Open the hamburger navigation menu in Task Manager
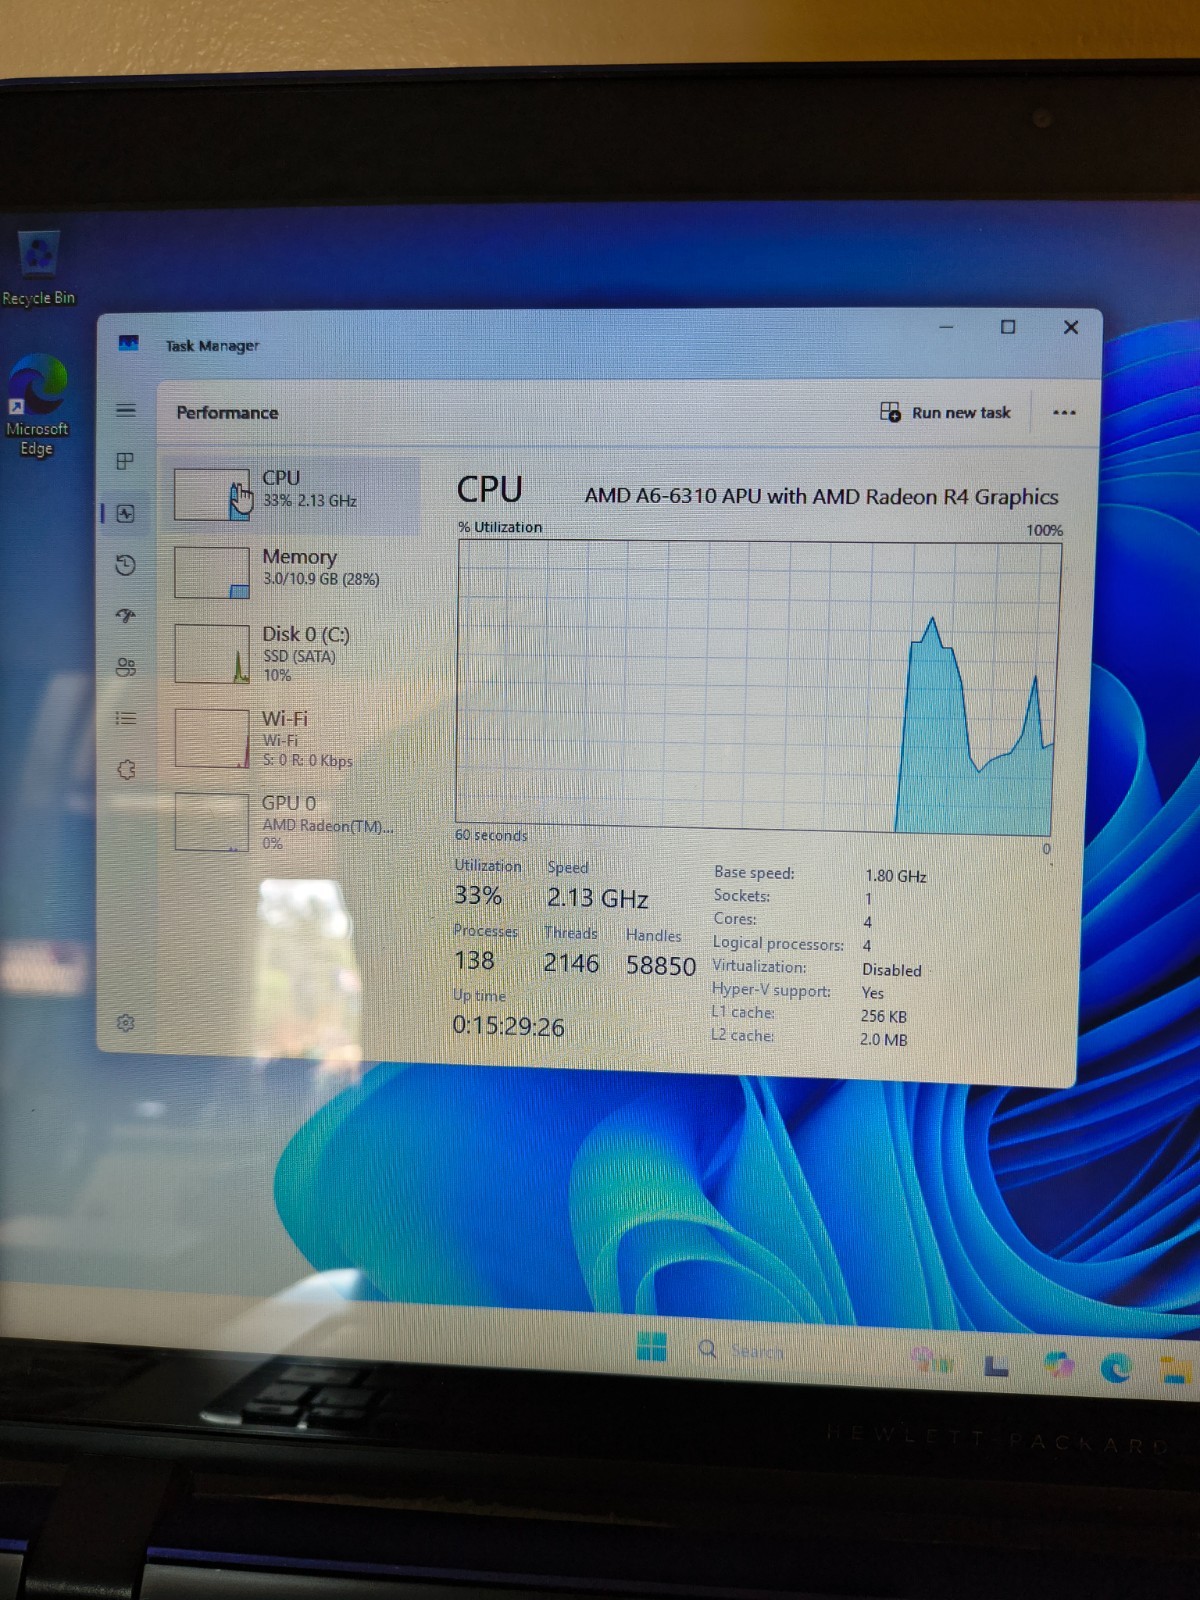The image size is (1200, 1600). tap(126, 410)
